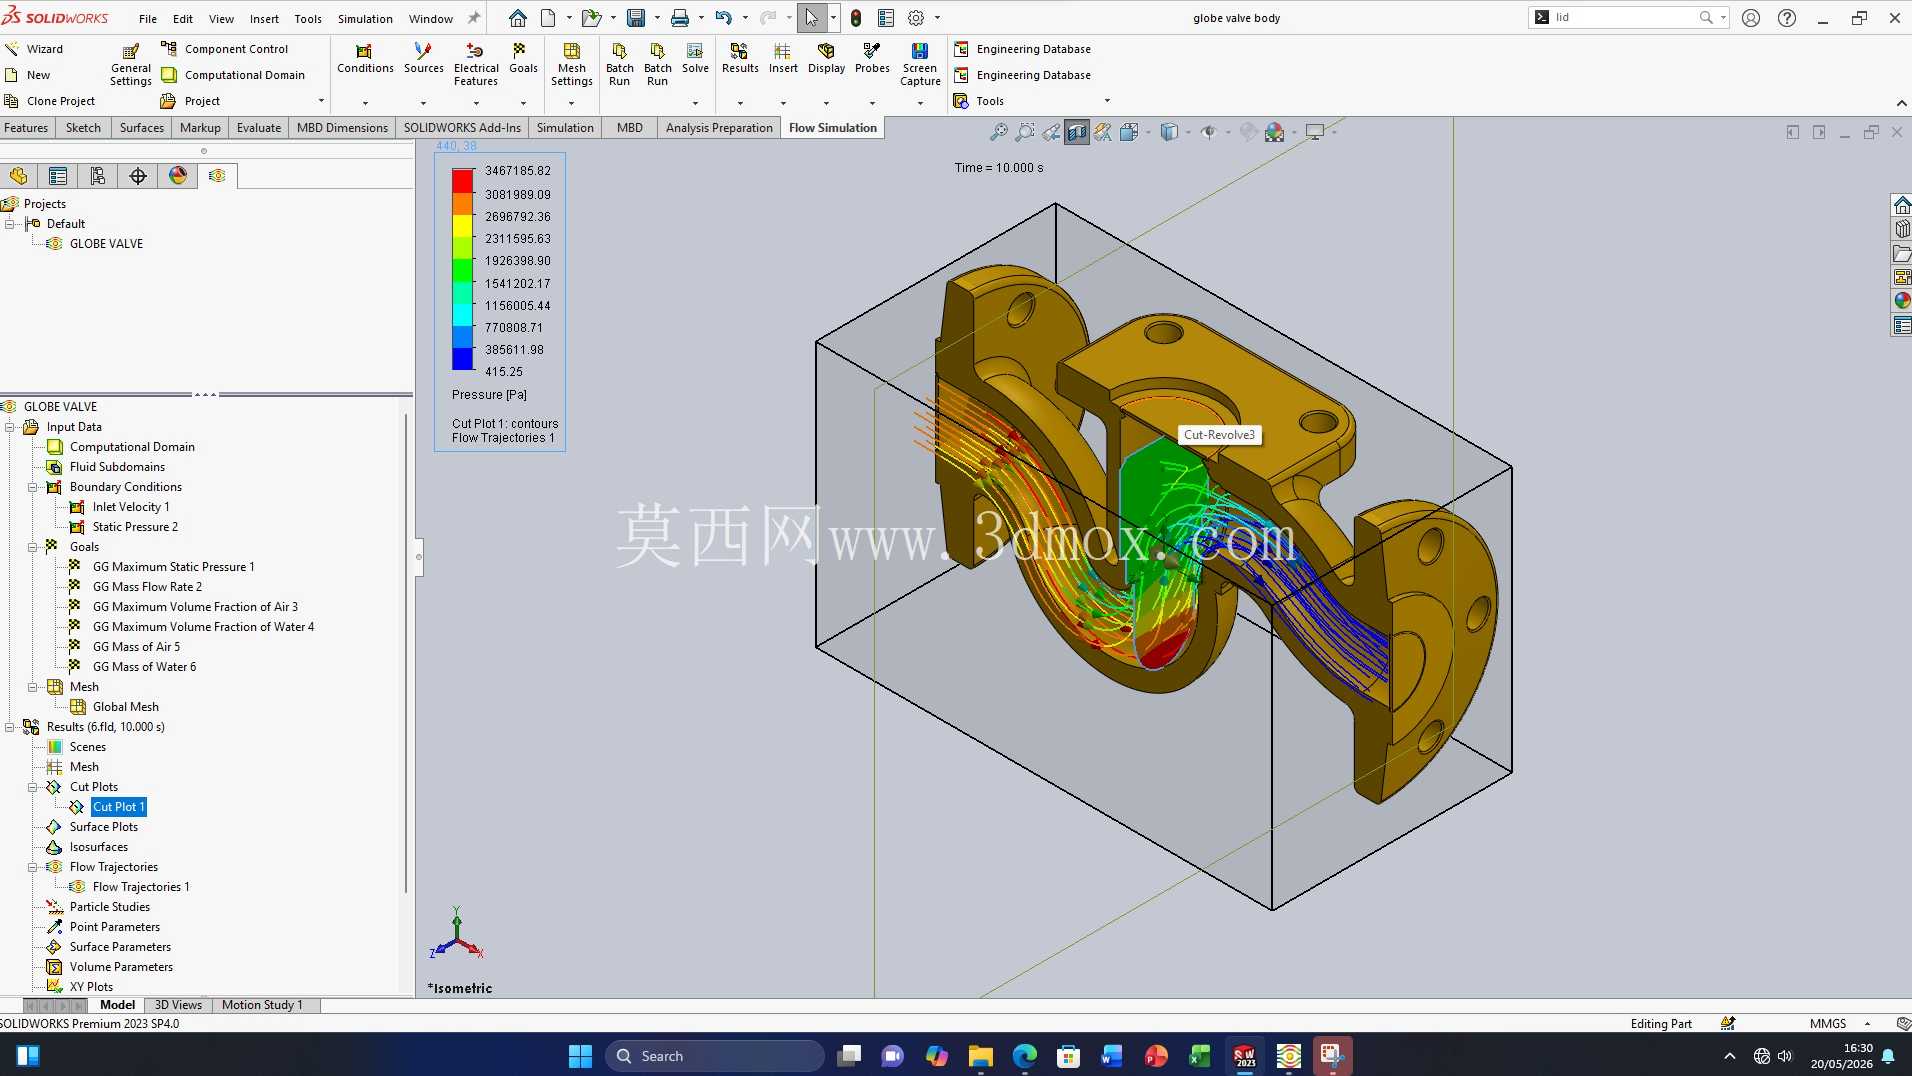
Task: Click the Save icon in title toolbar
Action: tap(635, 18)
